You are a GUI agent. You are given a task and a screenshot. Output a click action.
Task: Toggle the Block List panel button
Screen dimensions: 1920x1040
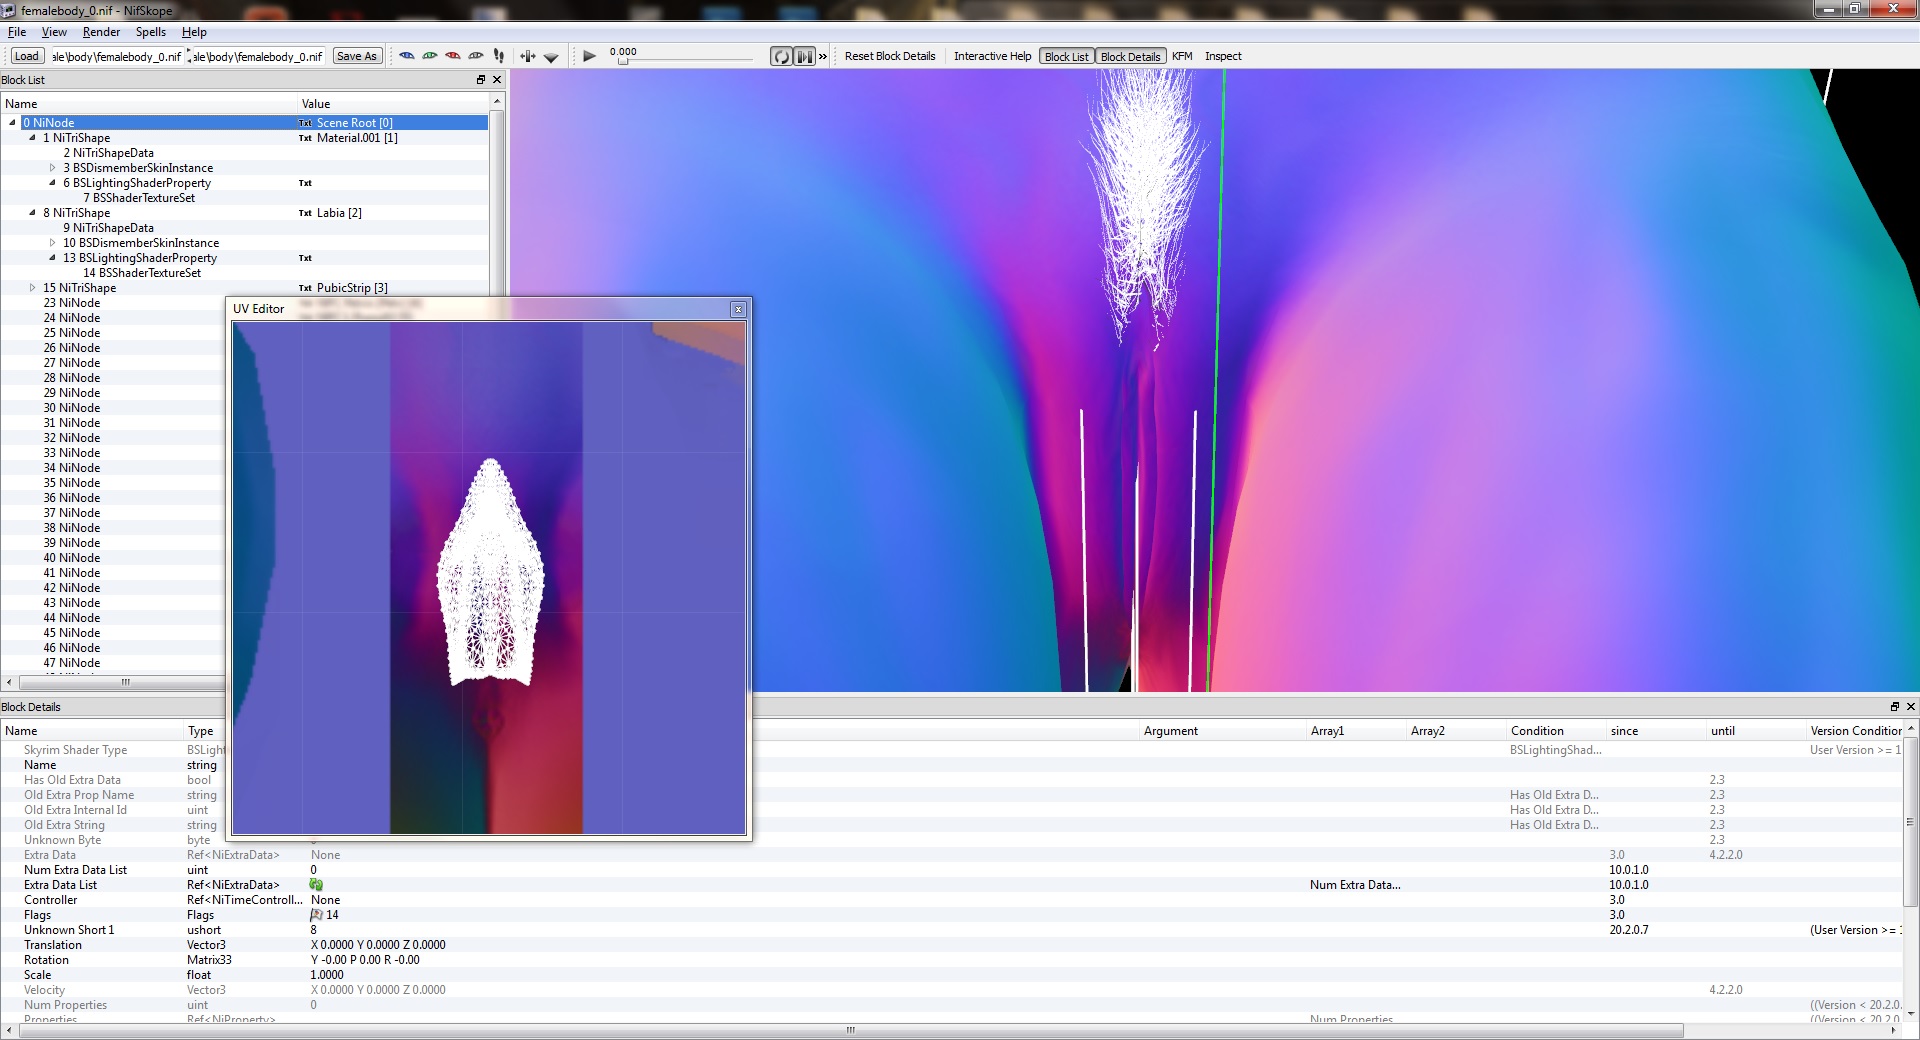click(x=1066, y=57)
